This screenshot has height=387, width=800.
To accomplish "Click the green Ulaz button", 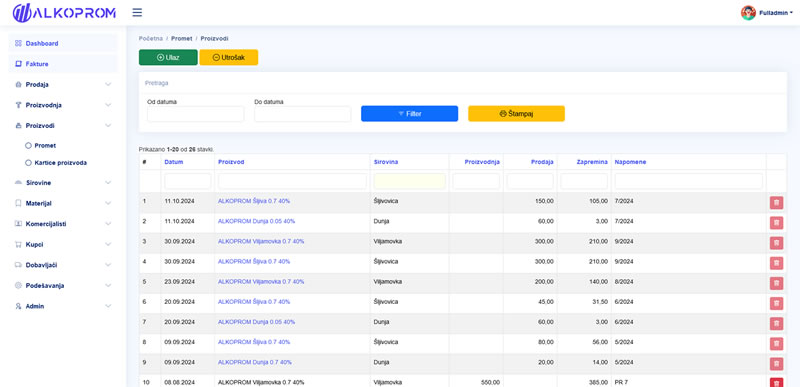I will click(x=168, y=58).
